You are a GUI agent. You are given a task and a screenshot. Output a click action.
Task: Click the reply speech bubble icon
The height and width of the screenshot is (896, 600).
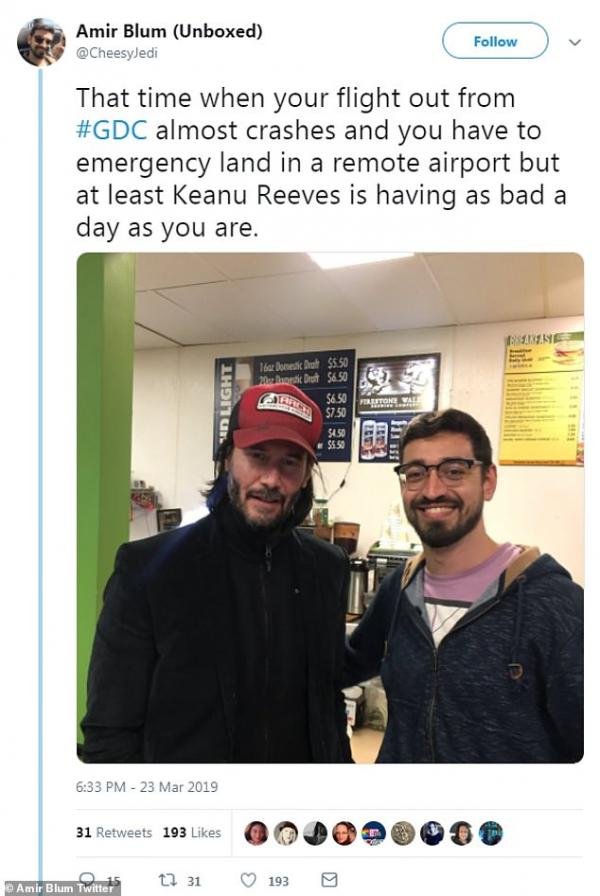(x=88, y=880)
